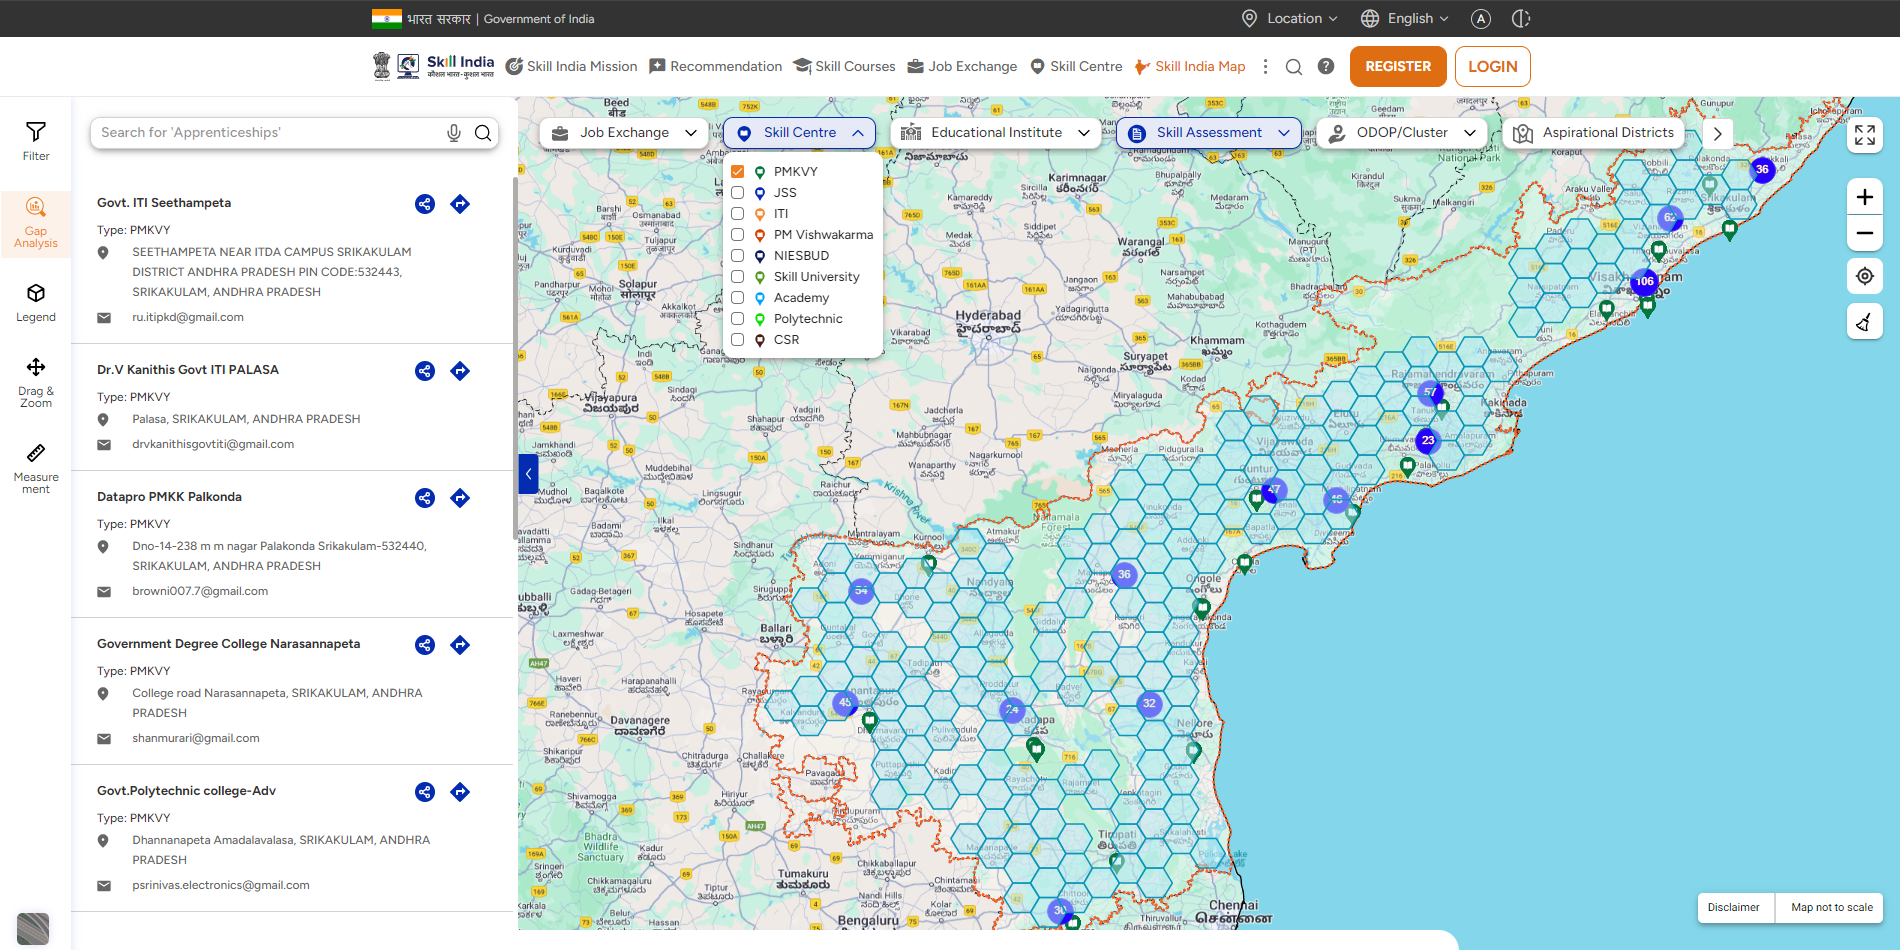Click the font size accessibility icon
The image size is (1900, 950).
[1481, 18]
